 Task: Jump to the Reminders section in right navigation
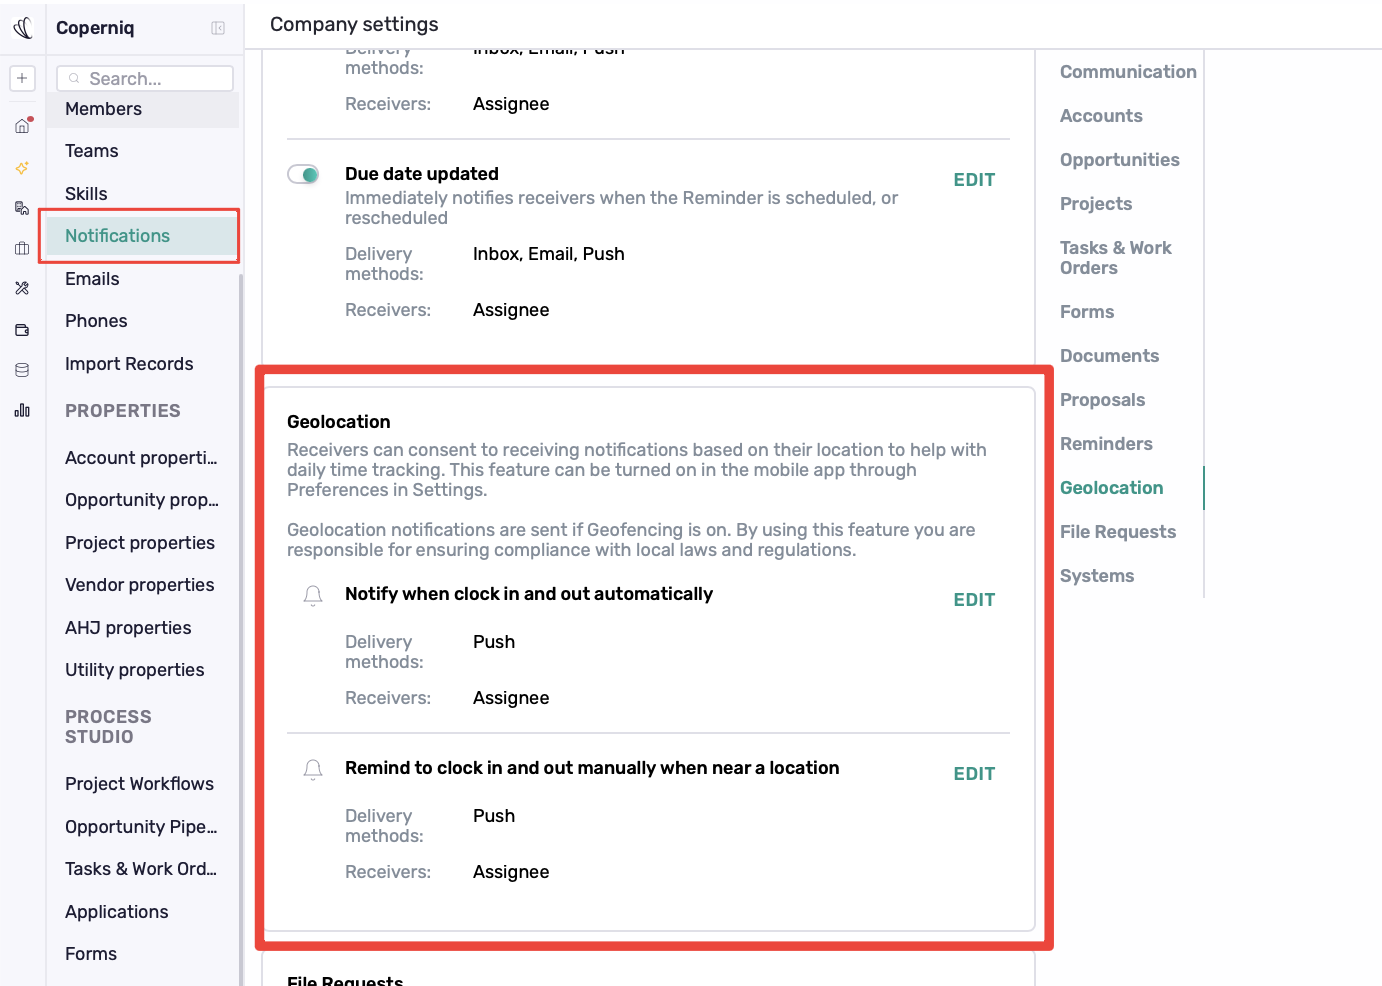[x=1106, y=444]
